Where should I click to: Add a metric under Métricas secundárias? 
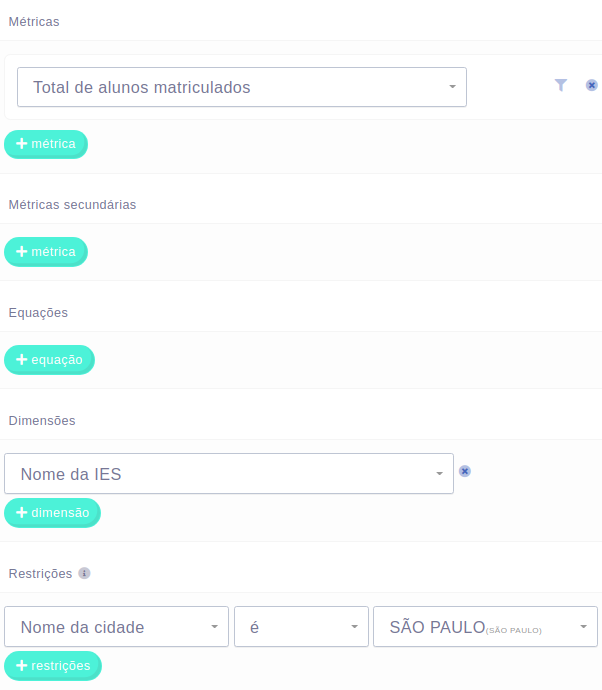click(x=46, y=252)
